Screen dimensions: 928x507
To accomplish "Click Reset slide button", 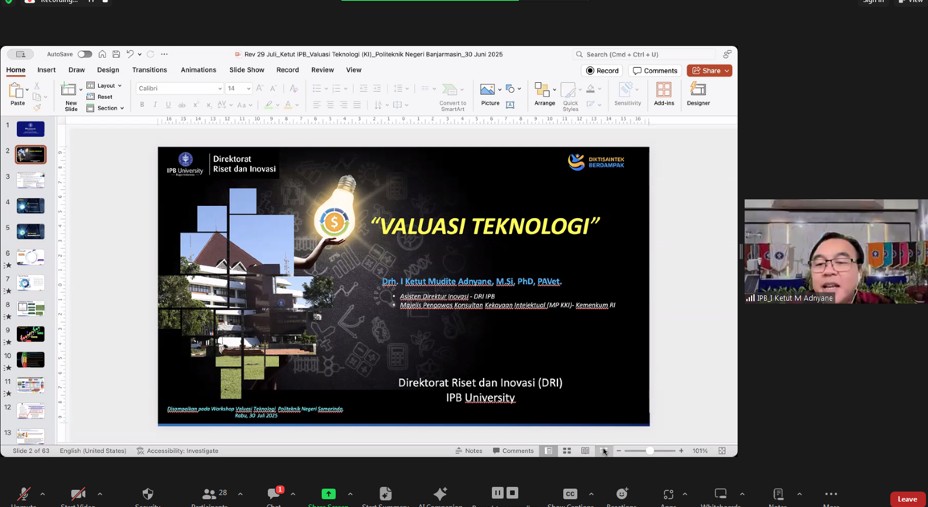I will pos(100,97).
